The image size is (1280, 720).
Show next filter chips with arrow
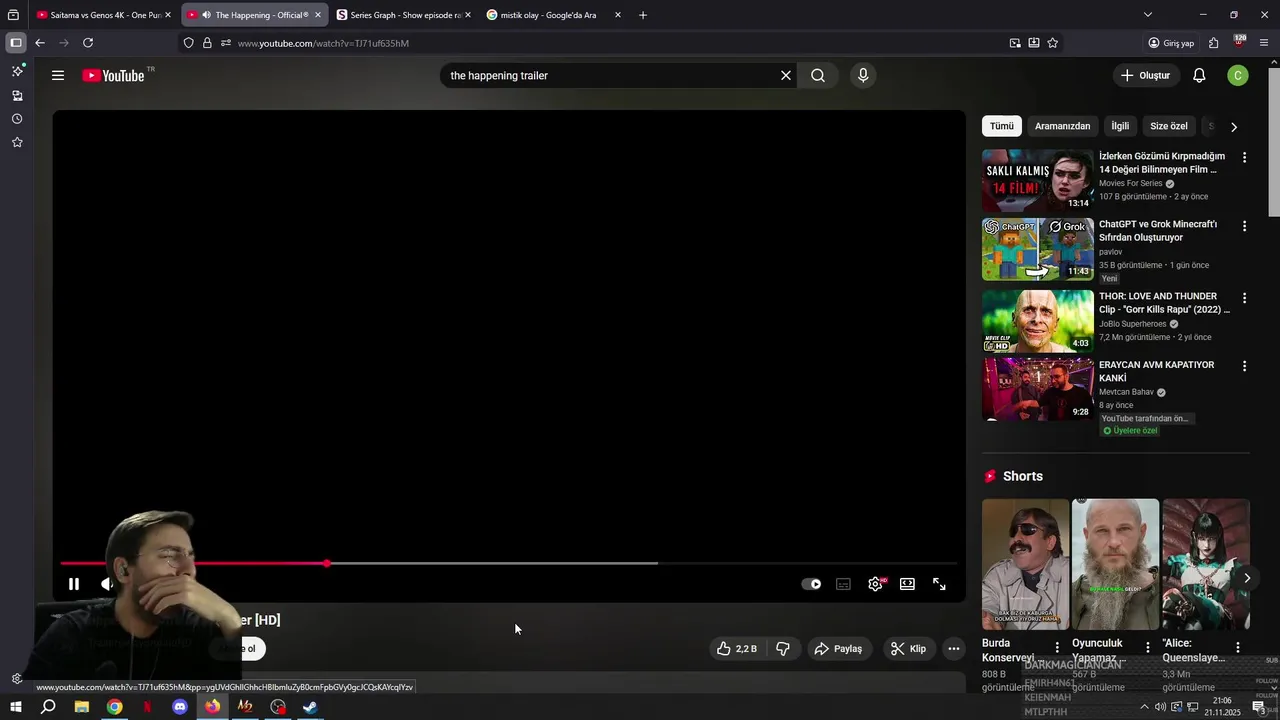point(1234,127)
